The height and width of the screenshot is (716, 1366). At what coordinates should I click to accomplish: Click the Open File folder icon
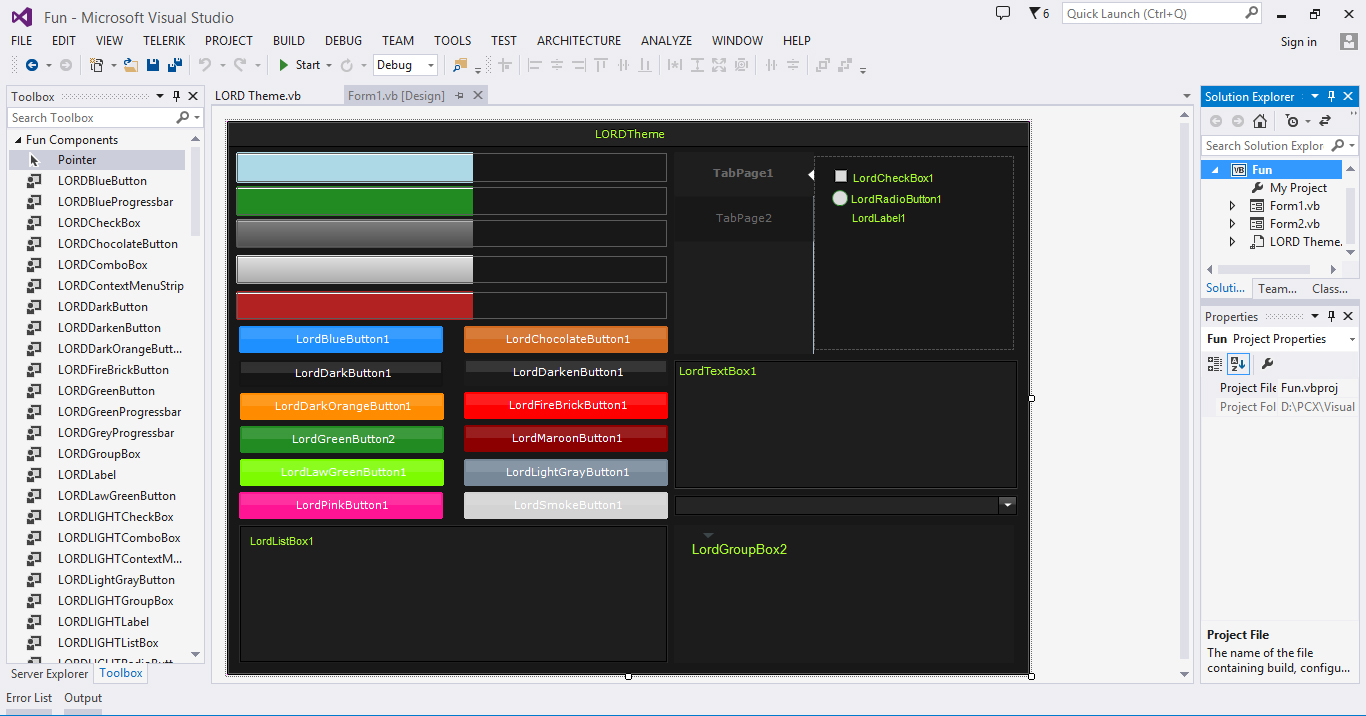tap(131, 65)
